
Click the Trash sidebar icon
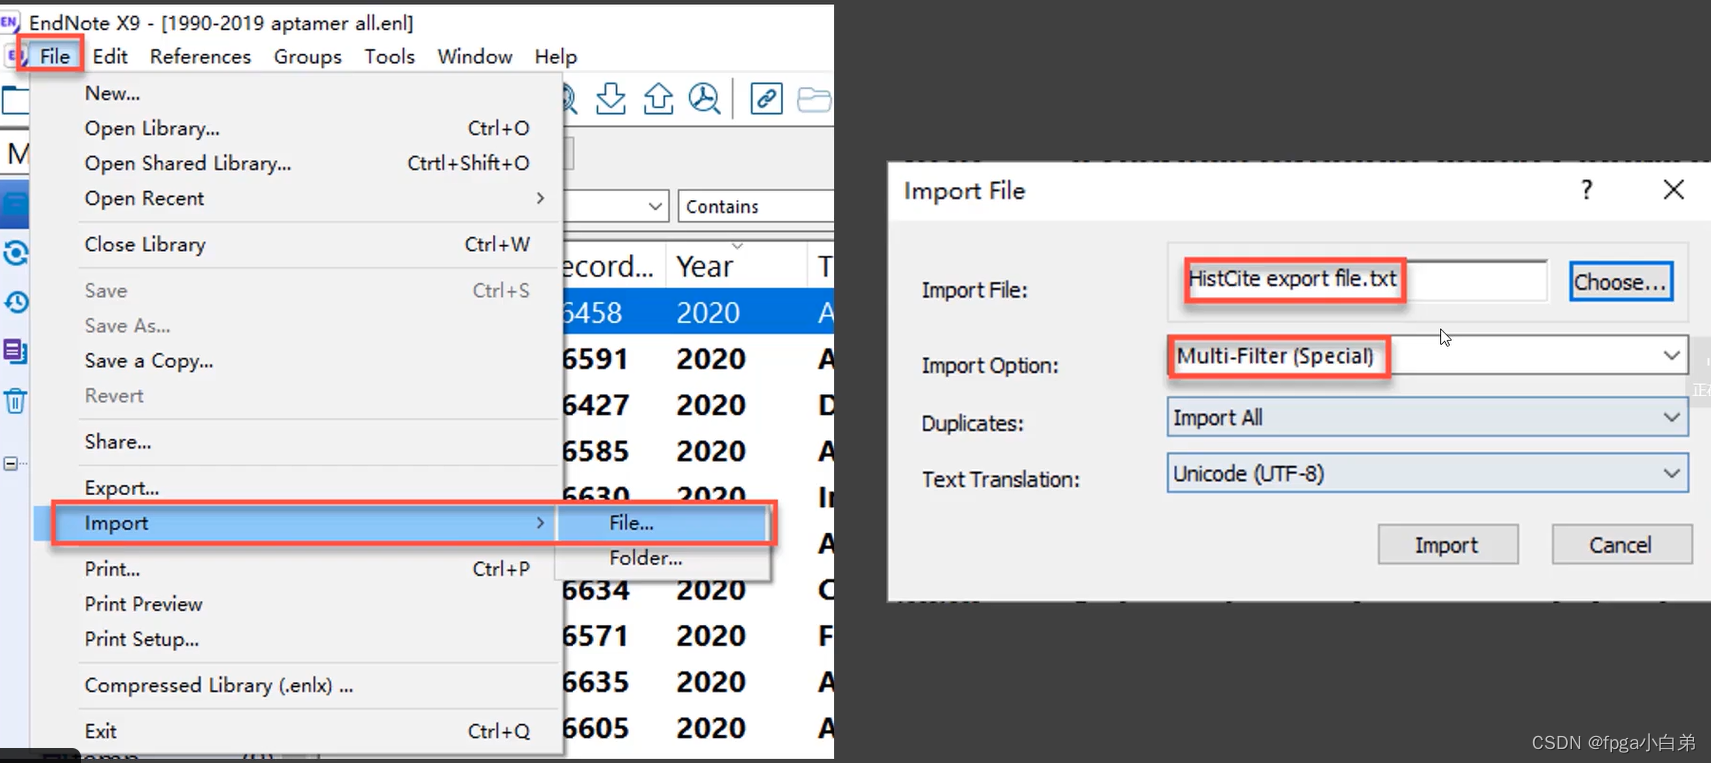pyautogui.click(x=15, y=401)
